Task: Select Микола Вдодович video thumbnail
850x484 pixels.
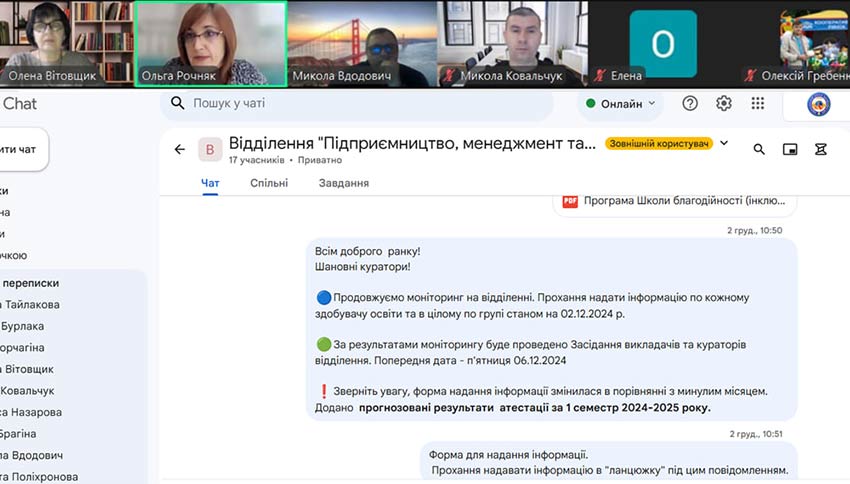Action: point(361,42)
